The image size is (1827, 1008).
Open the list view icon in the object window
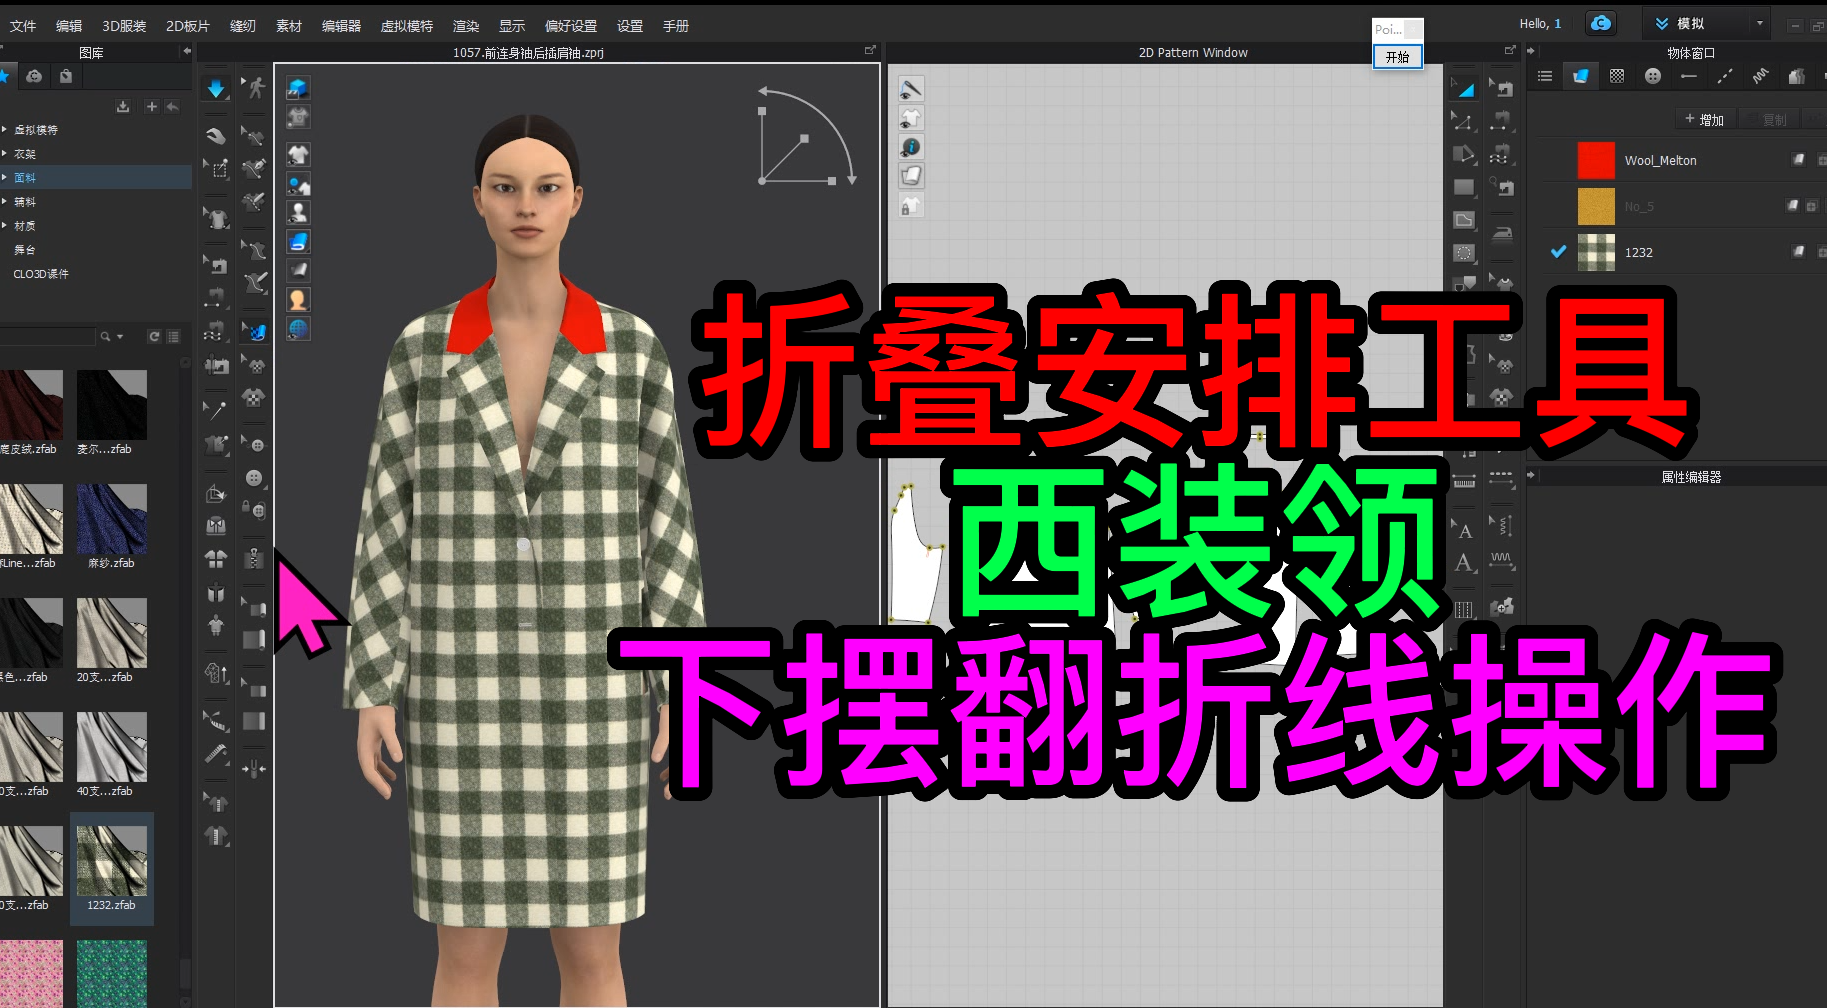[x=1546, y=75]
